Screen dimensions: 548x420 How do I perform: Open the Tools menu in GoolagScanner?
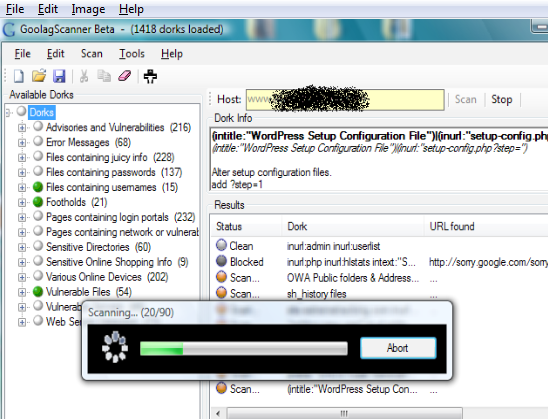(x=131, y=53)
